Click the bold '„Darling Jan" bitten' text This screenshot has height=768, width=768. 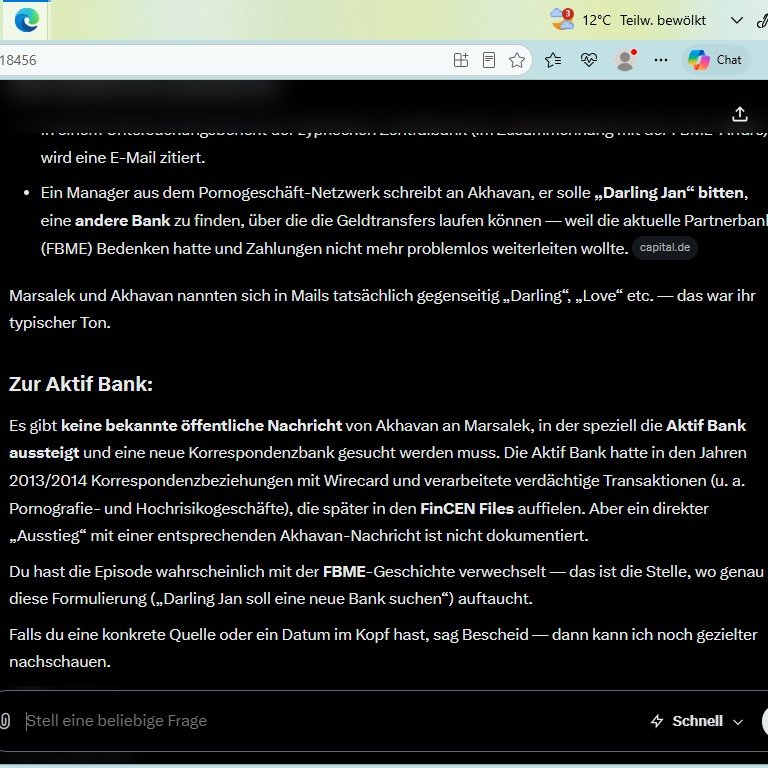click(x=671, y=192)
